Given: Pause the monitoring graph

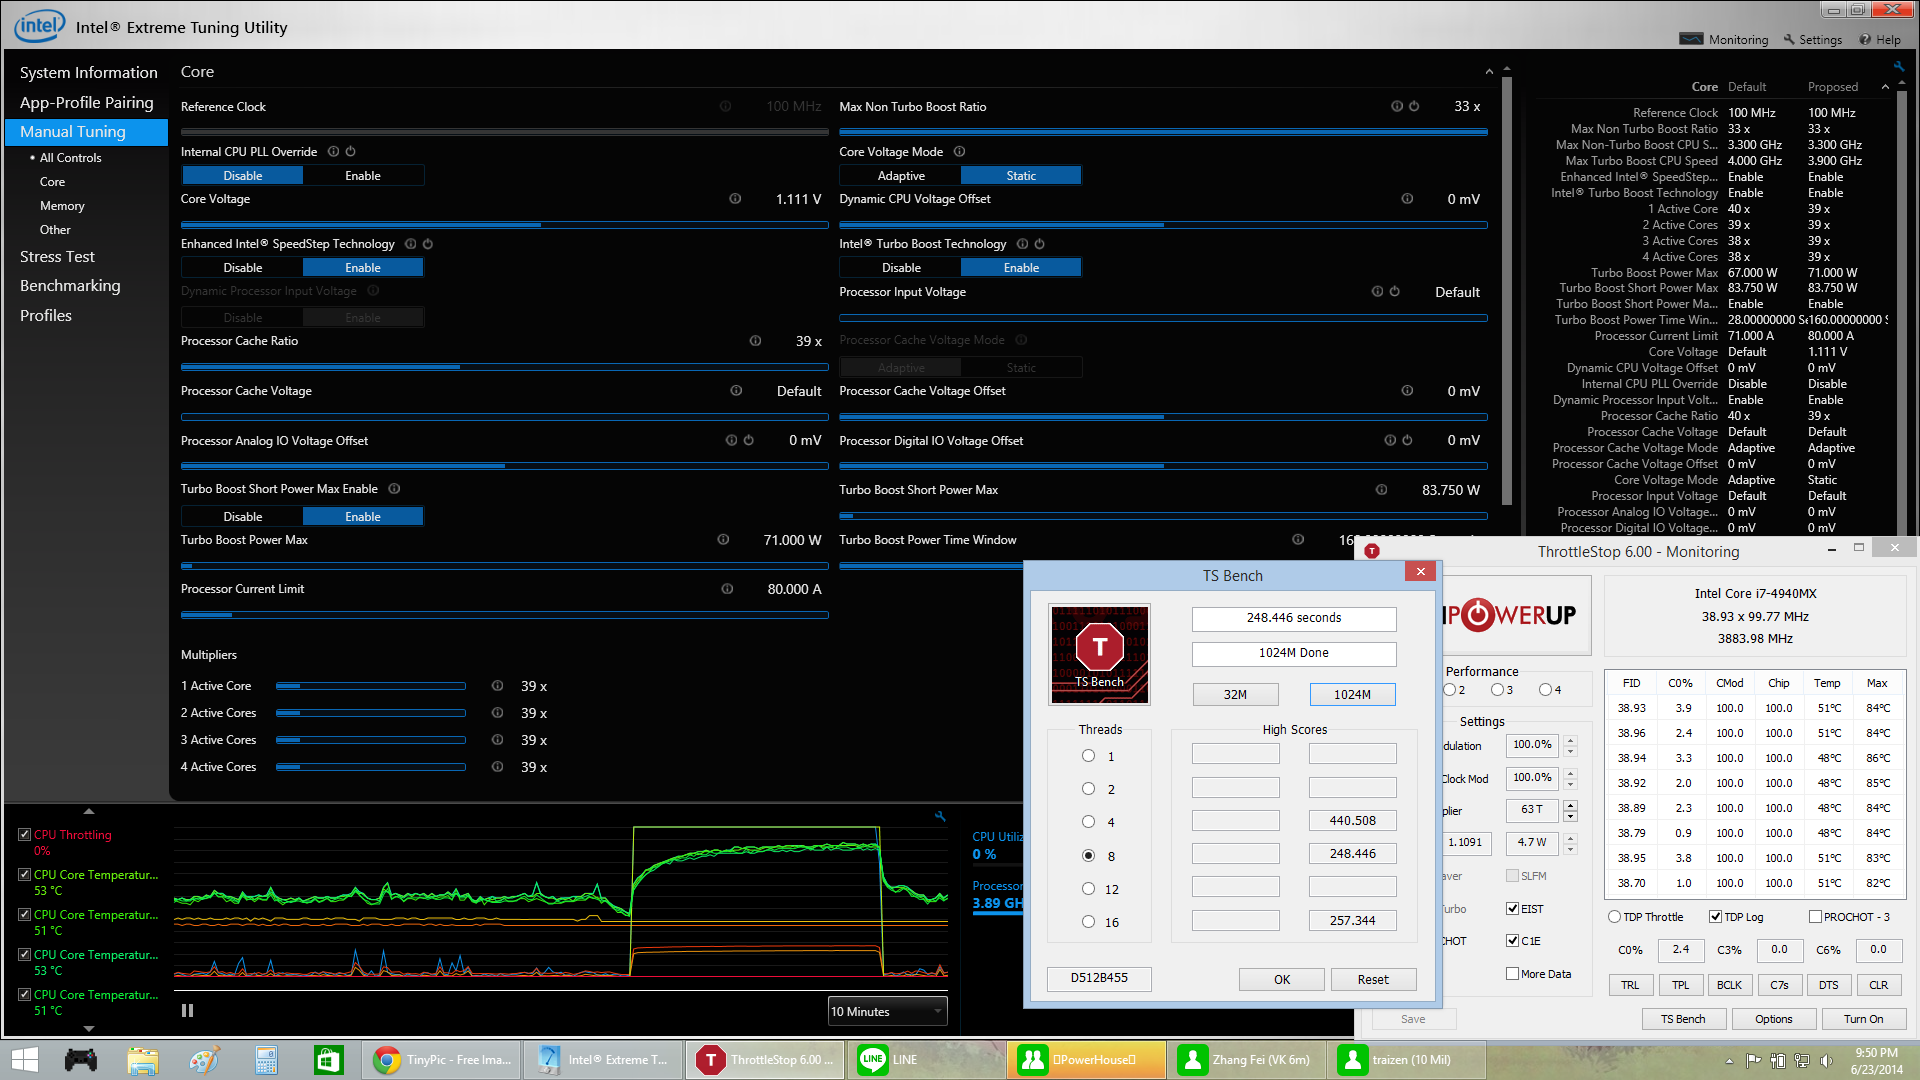Looking at the screenshot, I should [x=187, y=1011].
